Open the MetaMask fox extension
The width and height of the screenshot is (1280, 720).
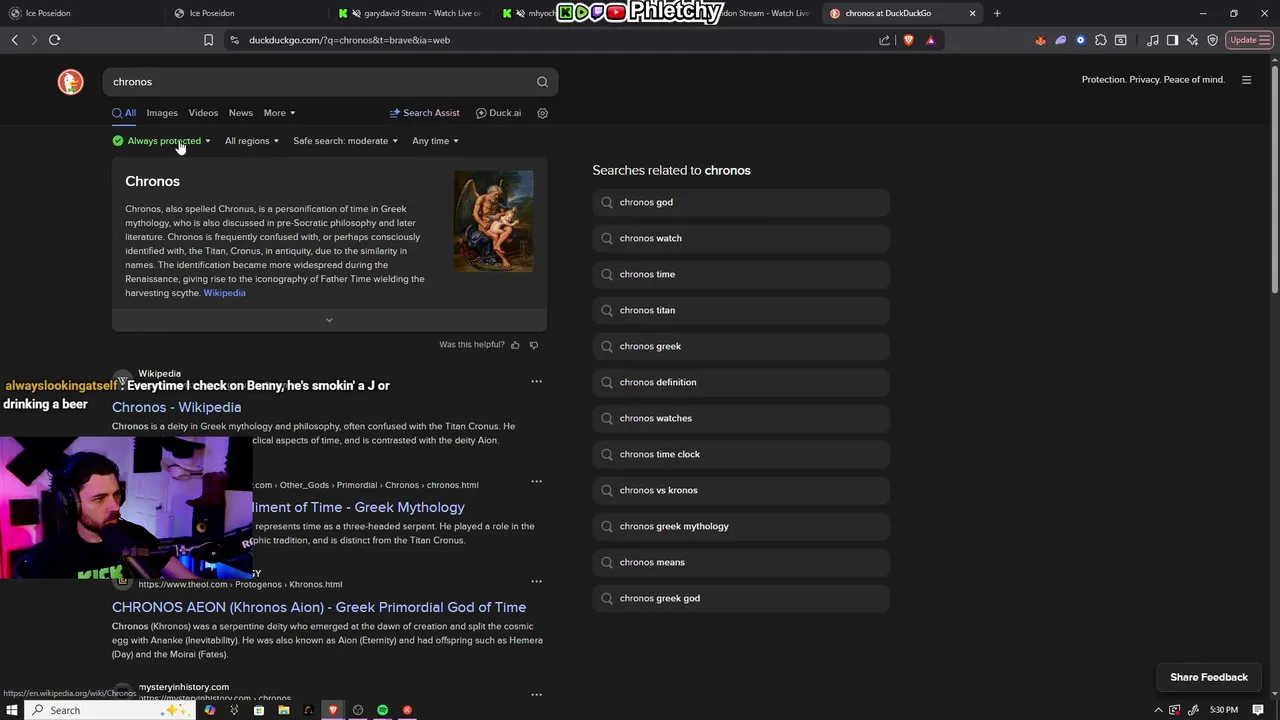point(1040,40)
